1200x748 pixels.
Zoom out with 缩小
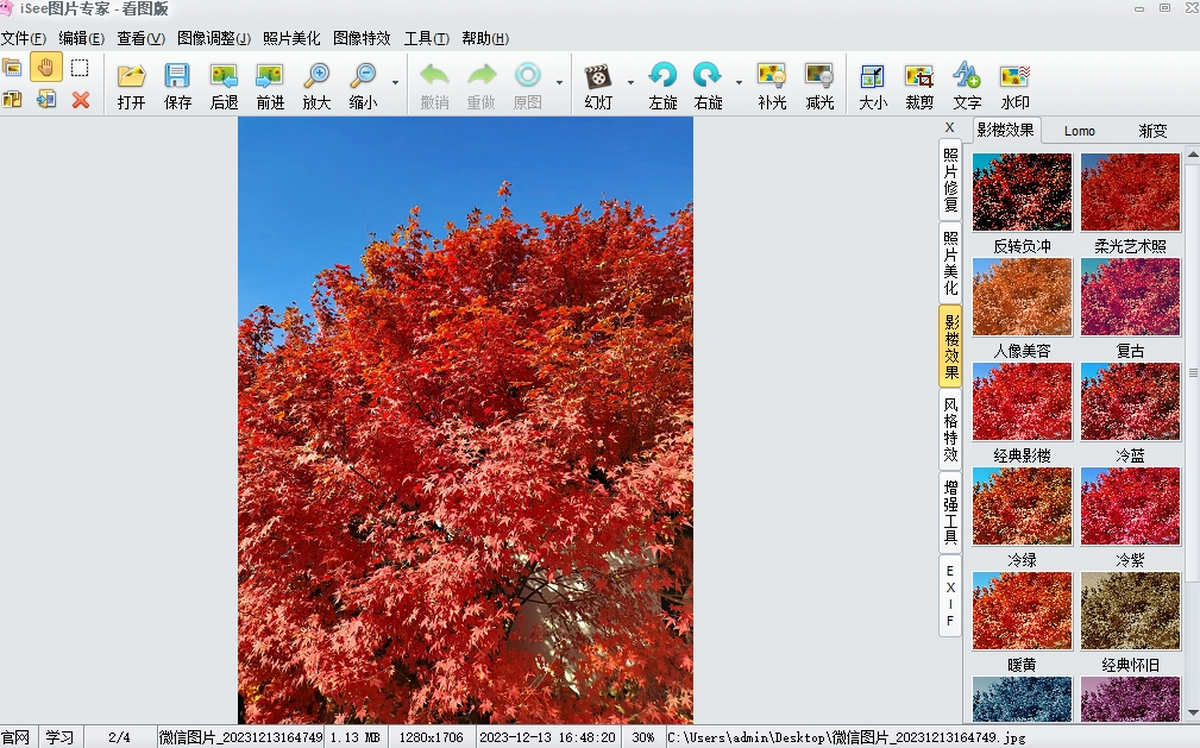tap(363, 87)
